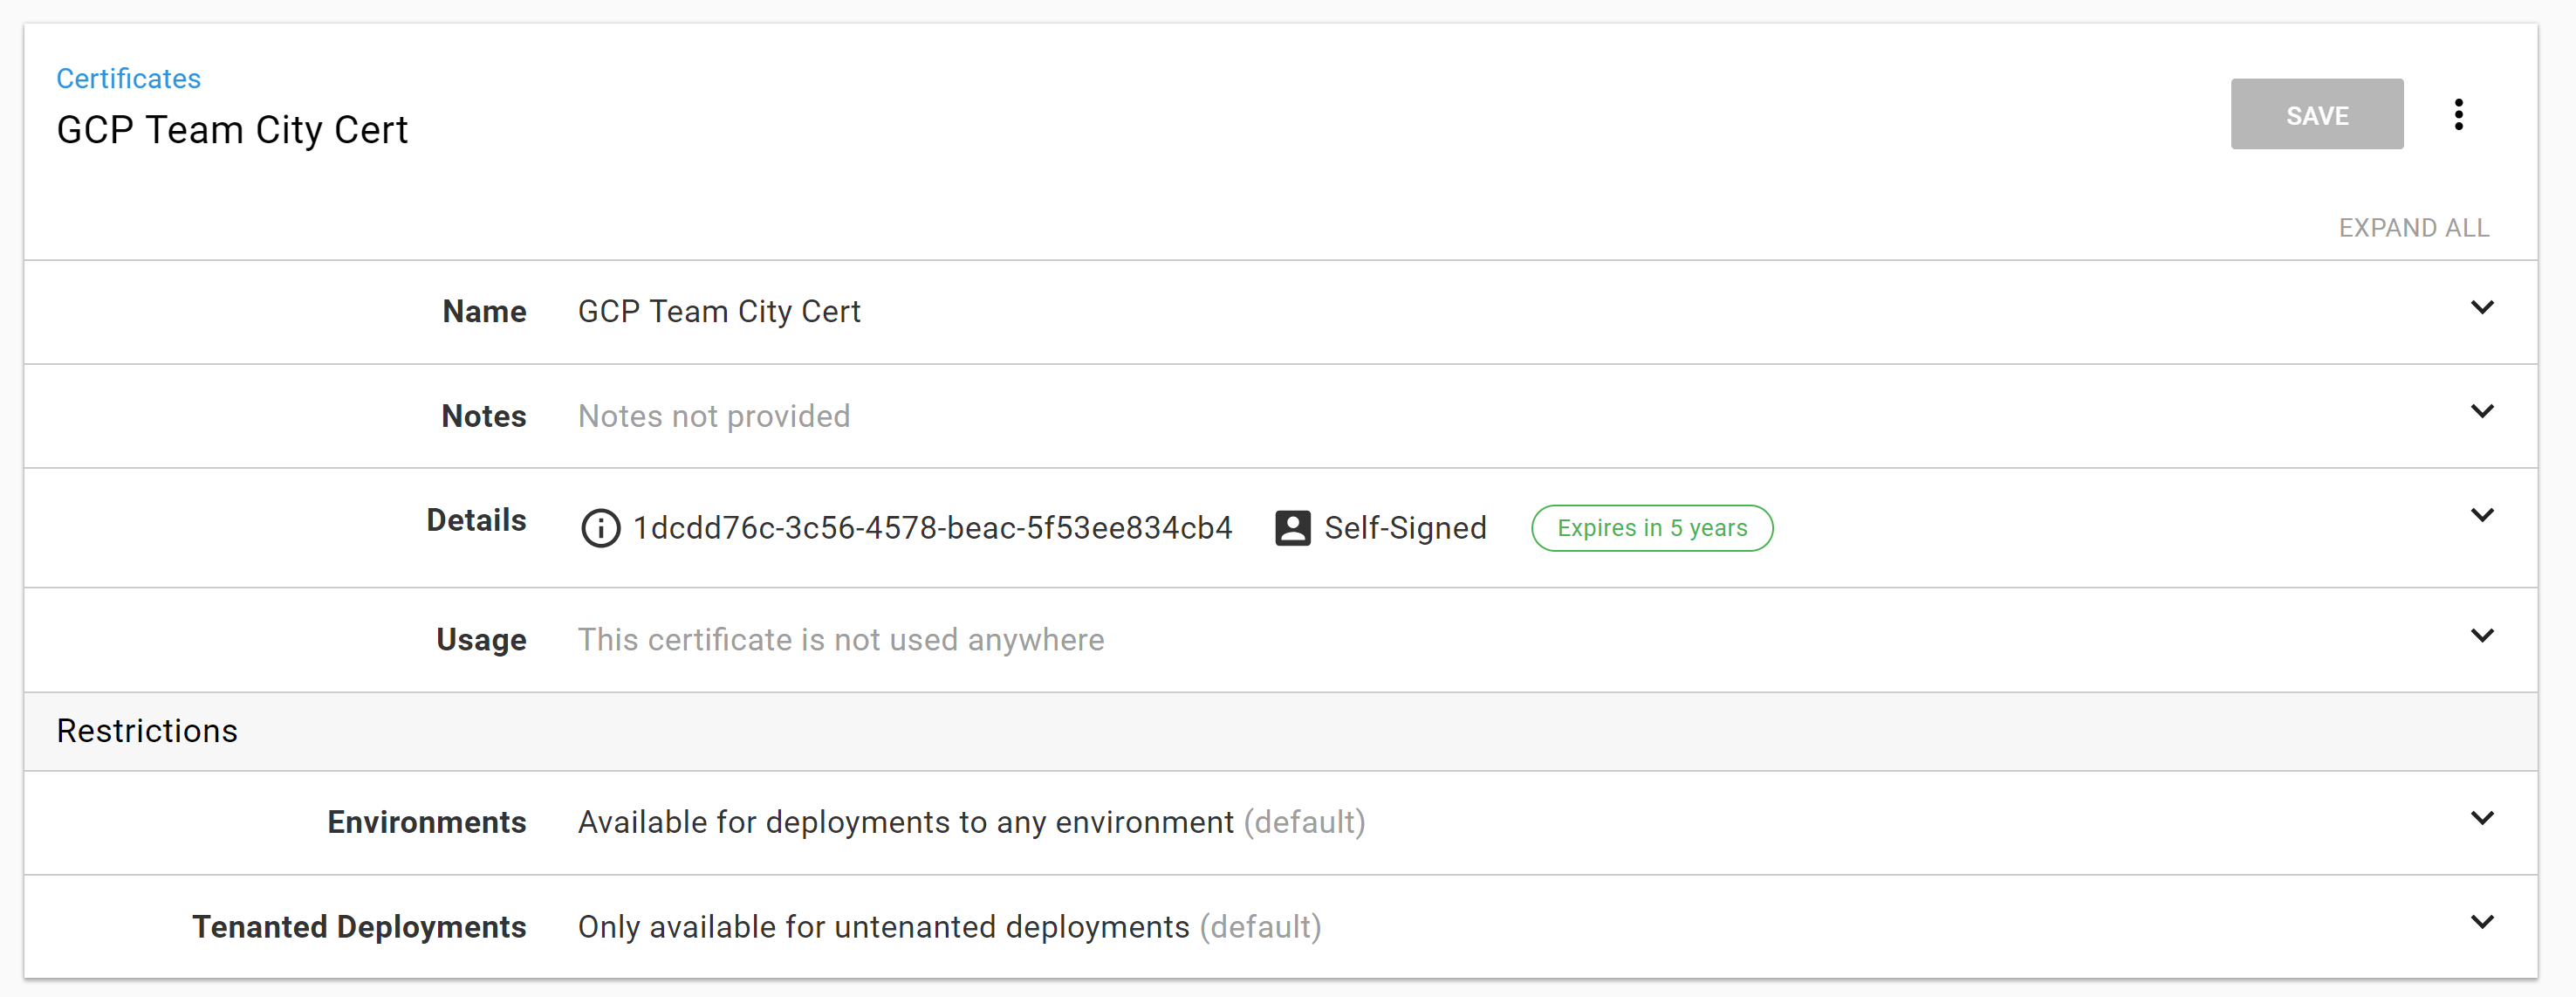
Task: Expand the Name section chevron
Action: point(2481,307)
